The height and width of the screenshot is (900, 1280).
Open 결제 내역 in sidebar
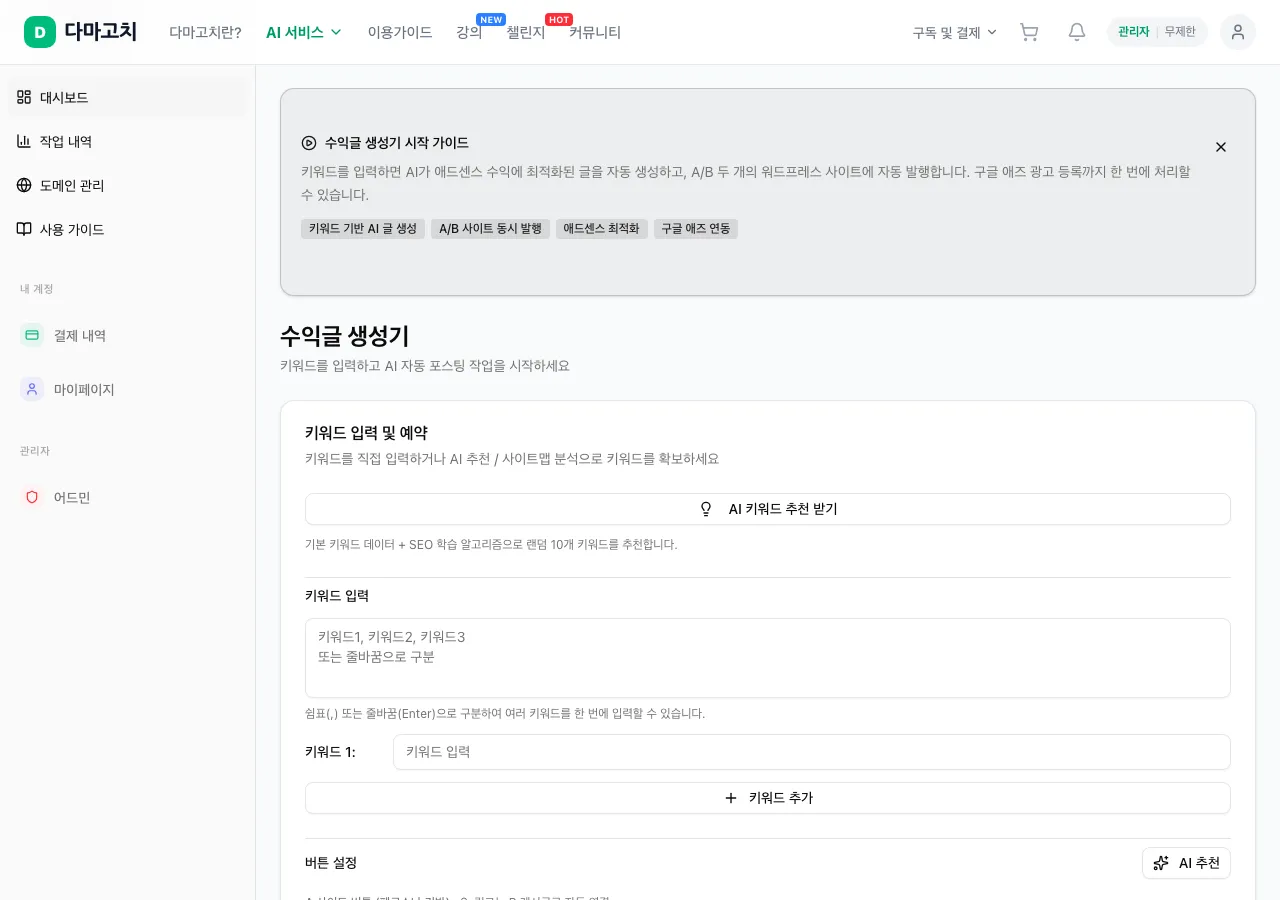click(127, 335)
